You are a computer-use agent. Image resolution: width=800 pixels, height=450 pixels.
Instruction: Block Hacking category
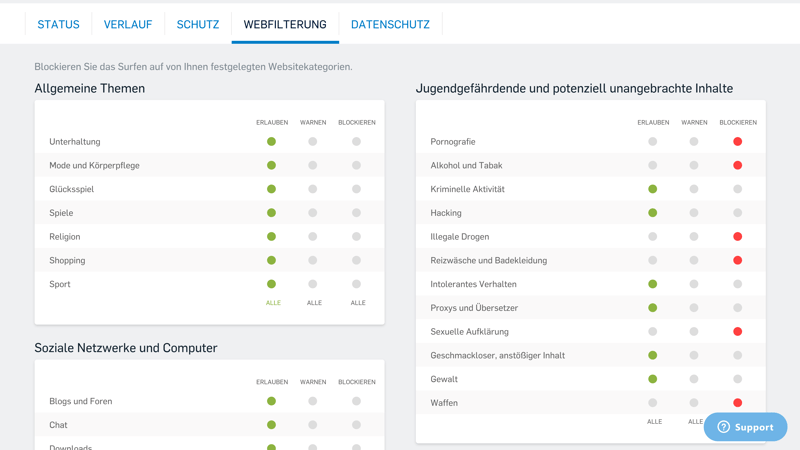(737, 213)
